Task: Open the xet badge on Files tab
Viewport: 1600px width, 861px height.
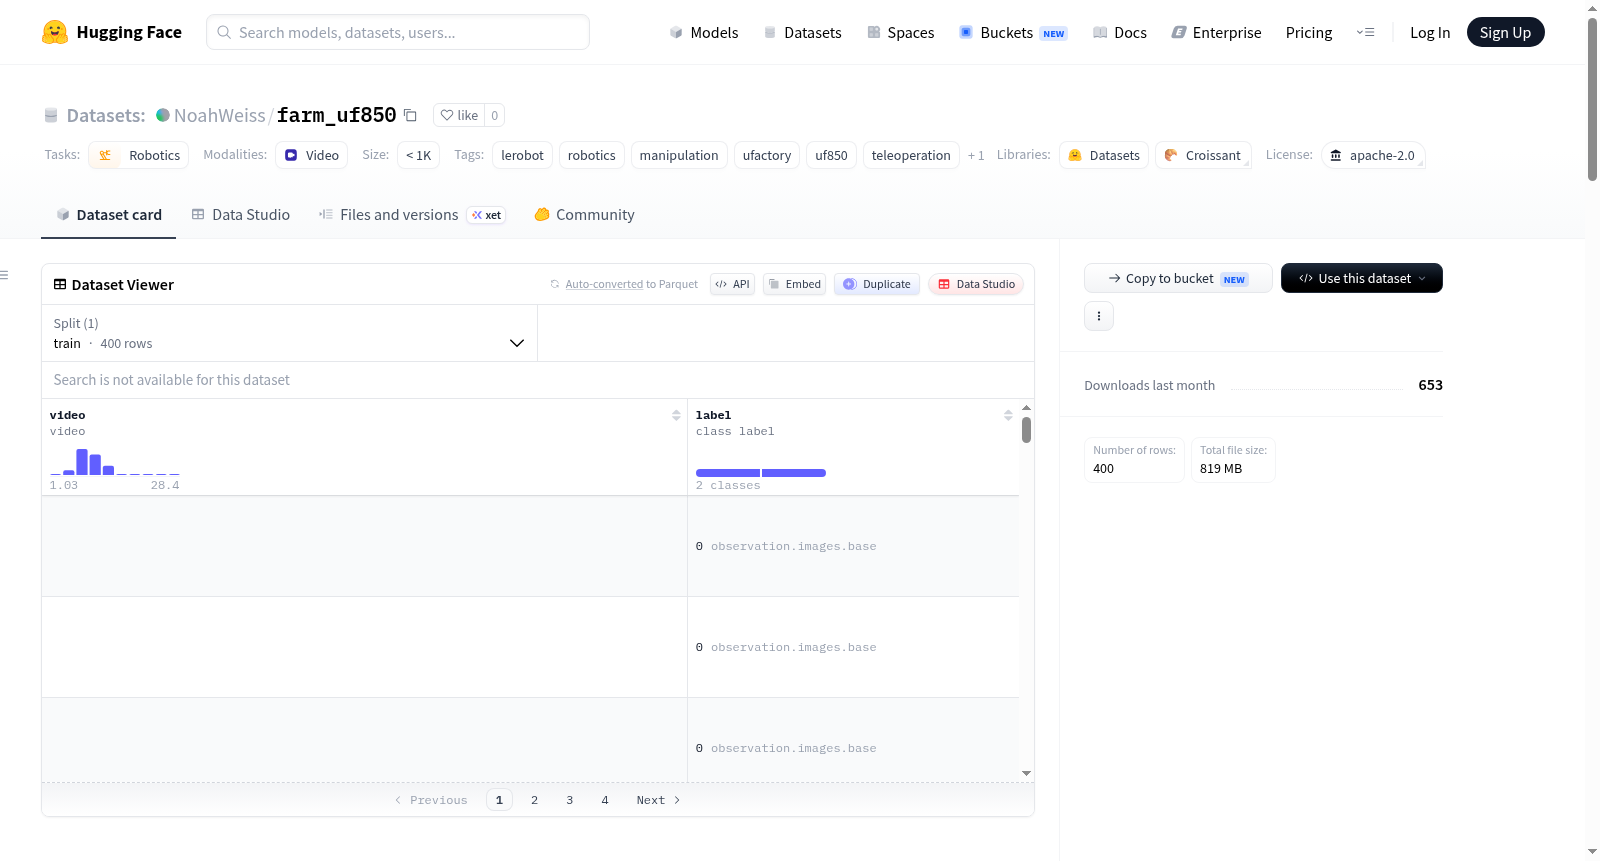Action: (487, 215)
